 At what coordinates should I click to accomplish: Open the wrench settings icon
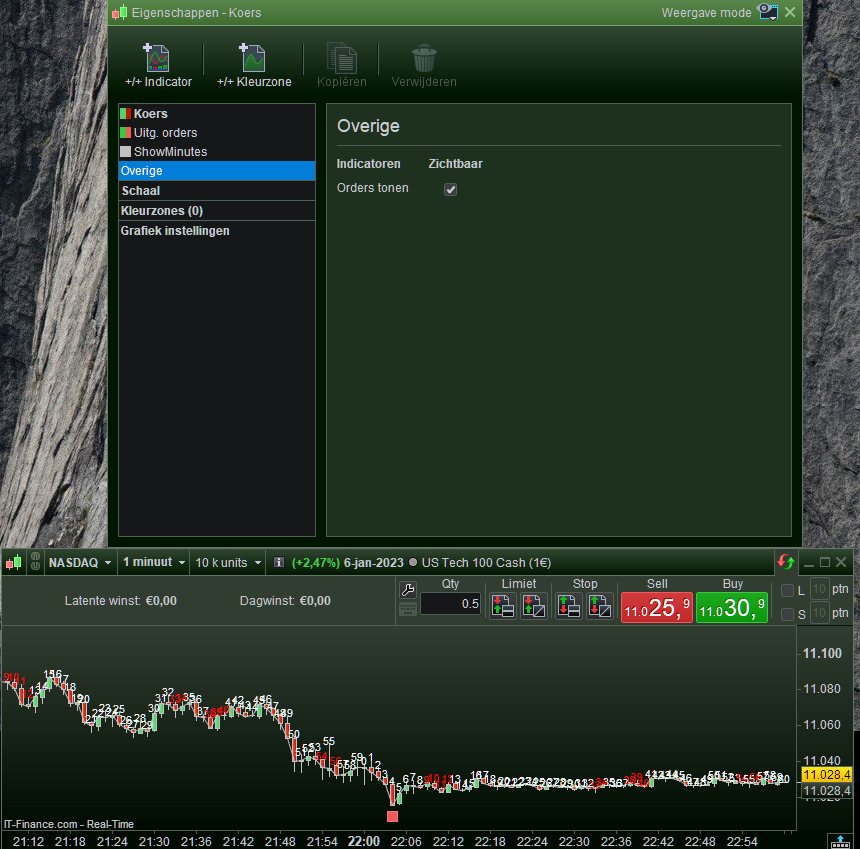(x=408, y=590)
